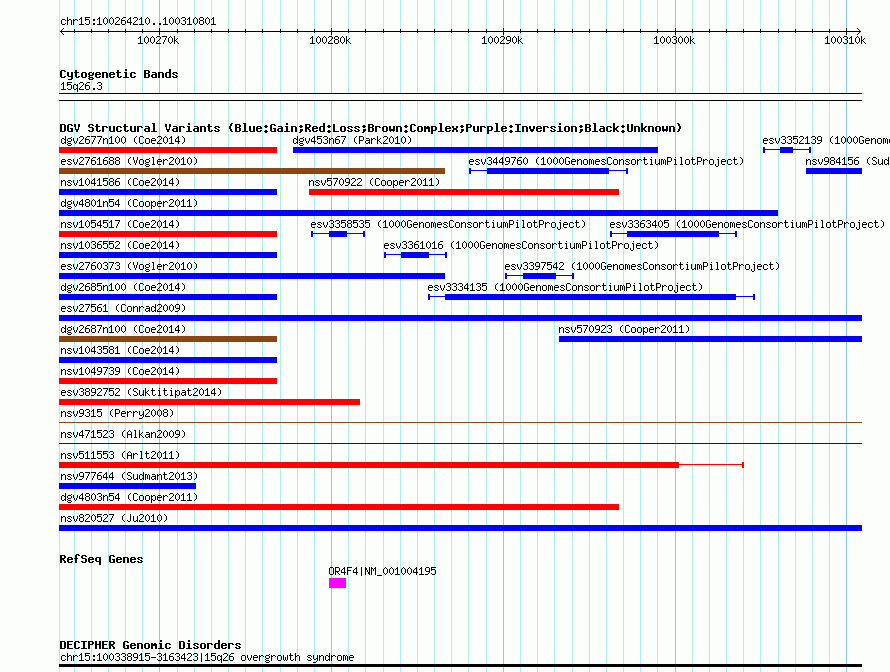Image resolution: width=890 pixels, height=672 pixels.
Task: Click the nsv471523 (Alkan2009) label
Action: pos(123,434)
